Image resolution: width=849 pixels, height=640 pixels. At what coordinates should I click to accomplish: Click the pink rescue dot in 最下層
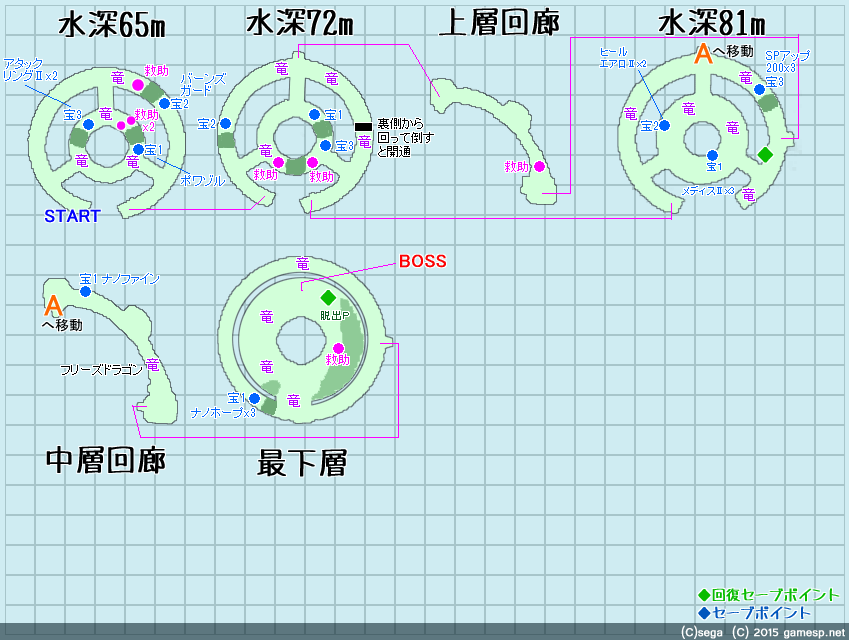338,348
